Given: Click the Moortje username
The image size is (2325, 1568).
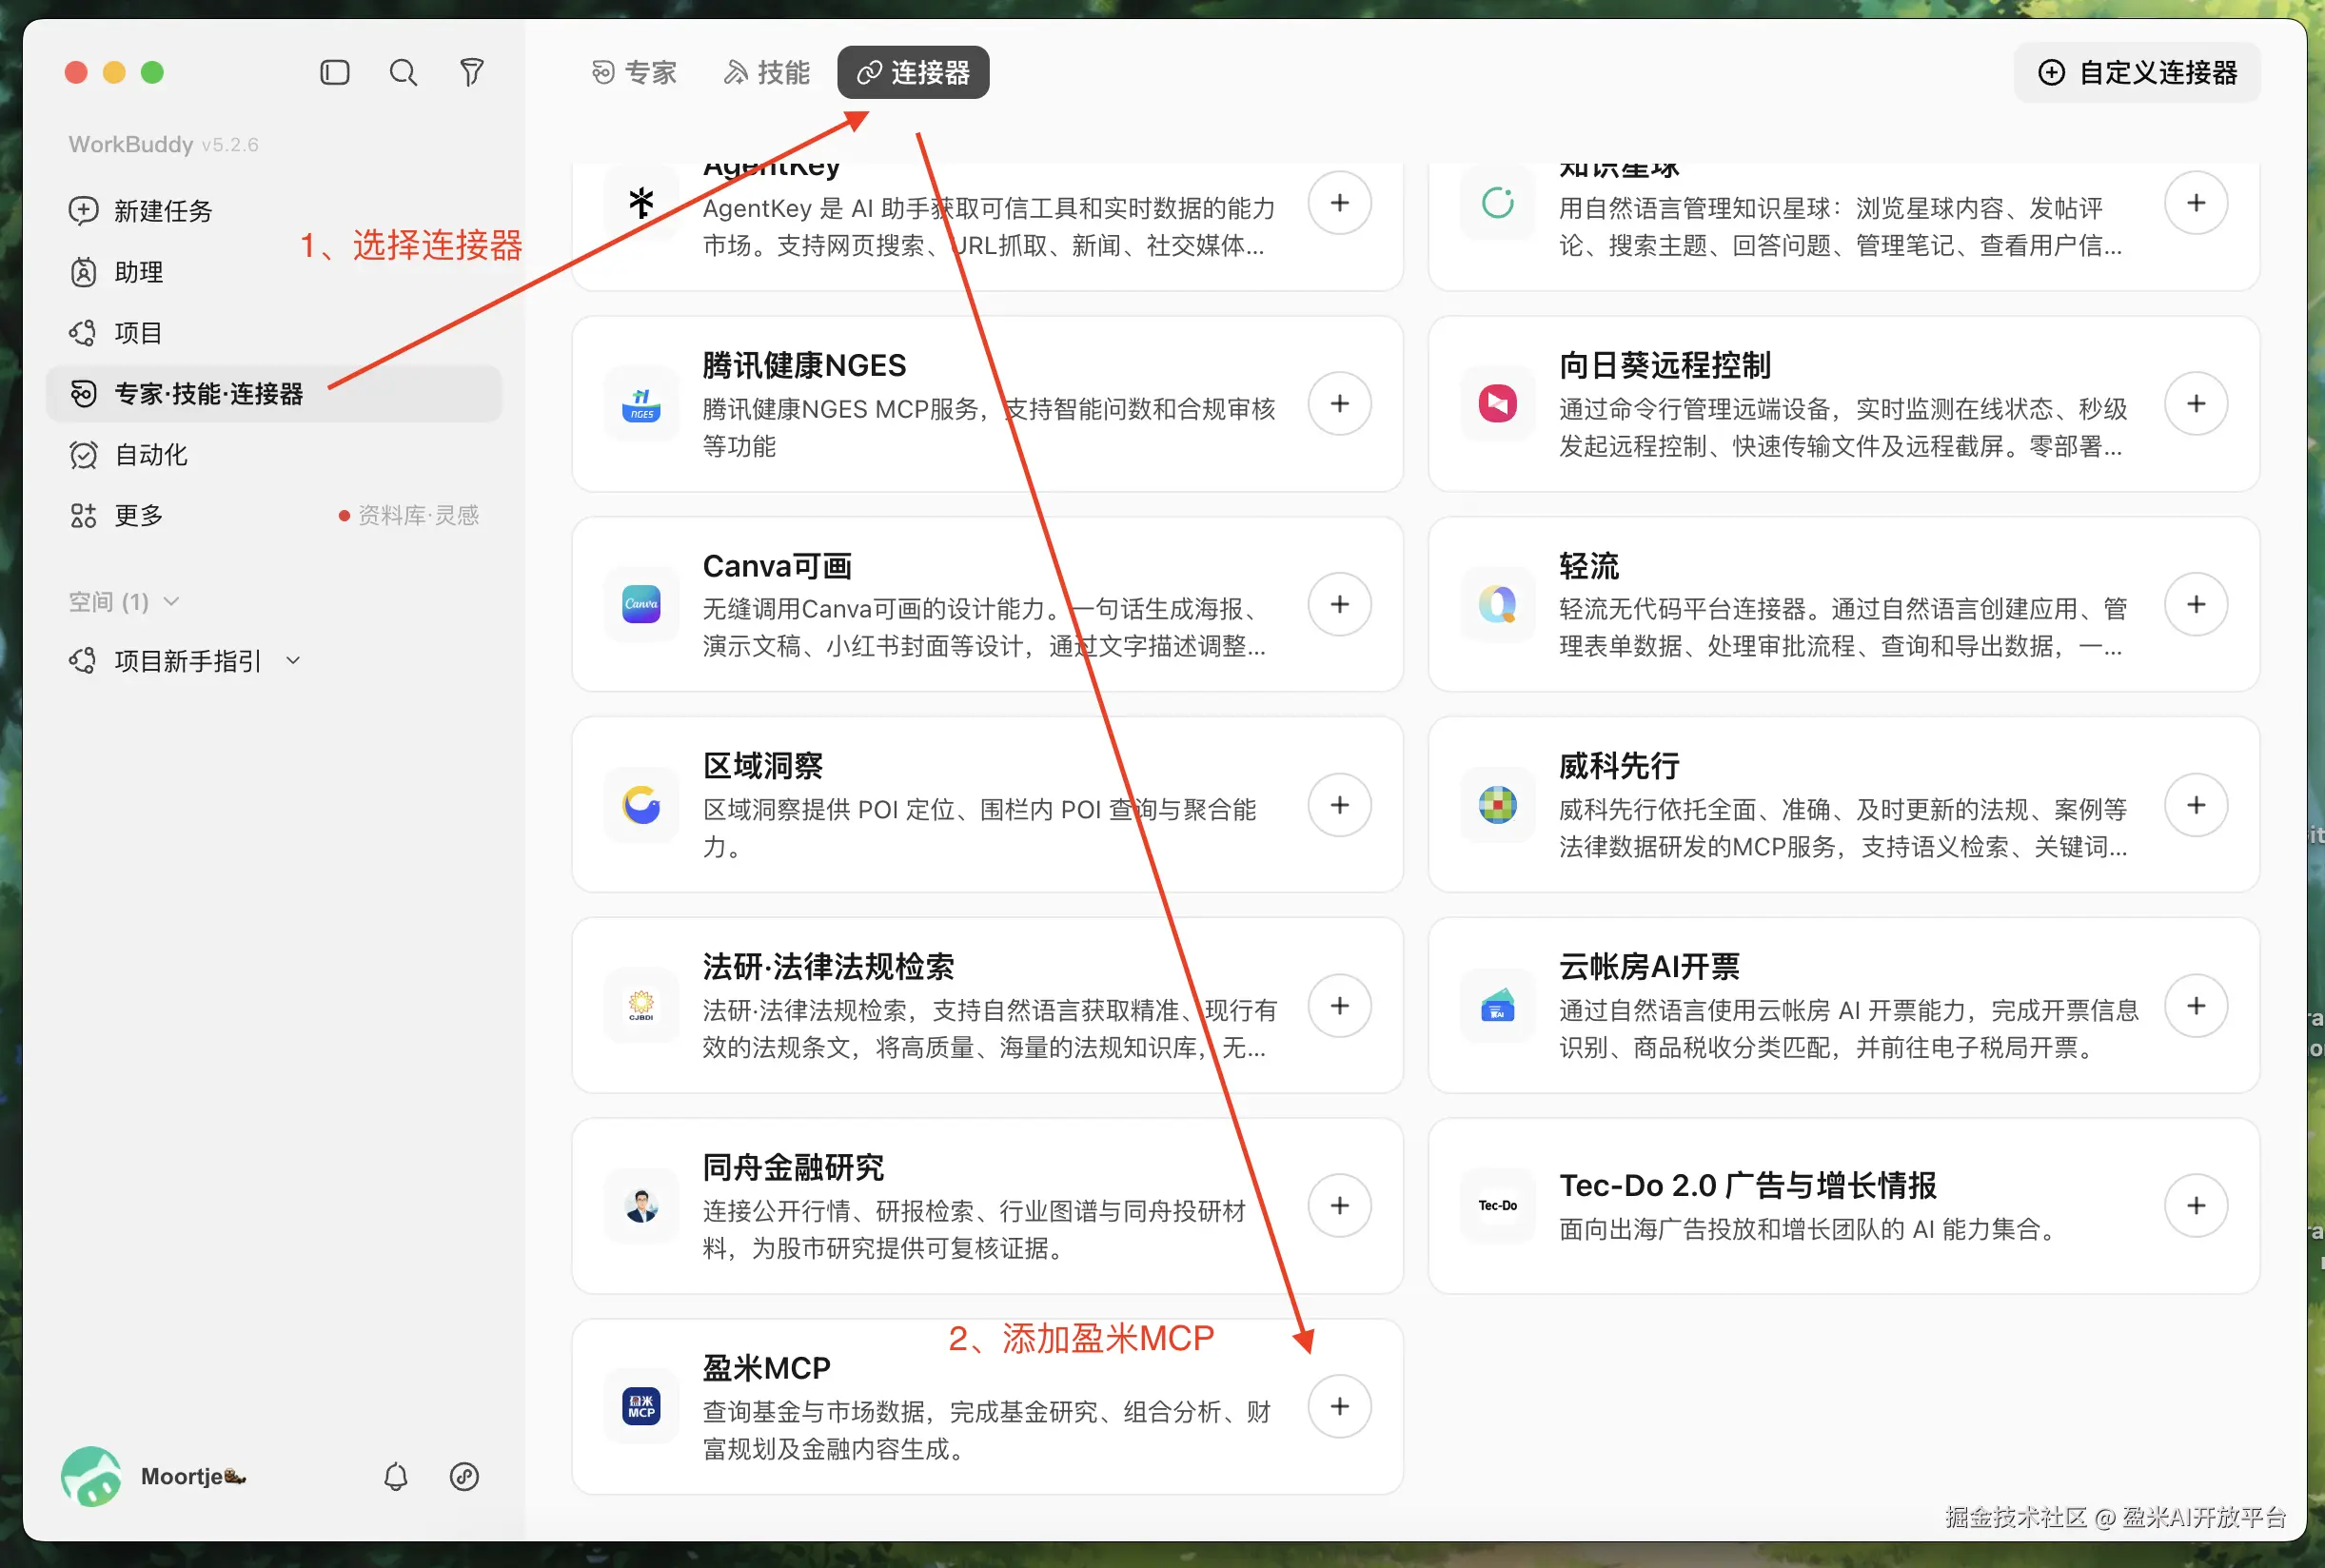Looking at the screenshot, I should click(x=193, y=1476).
